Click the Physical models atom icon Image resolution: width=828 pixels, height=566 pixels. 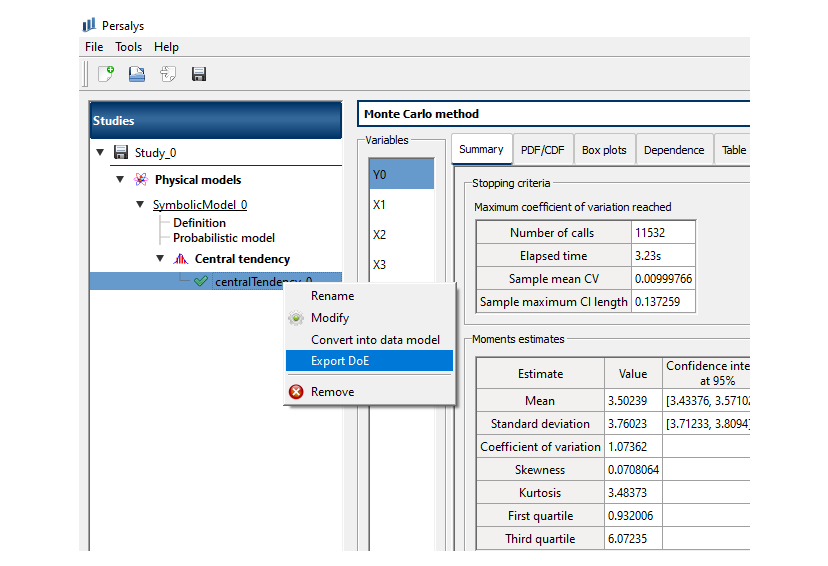click(x=141, y=180)
